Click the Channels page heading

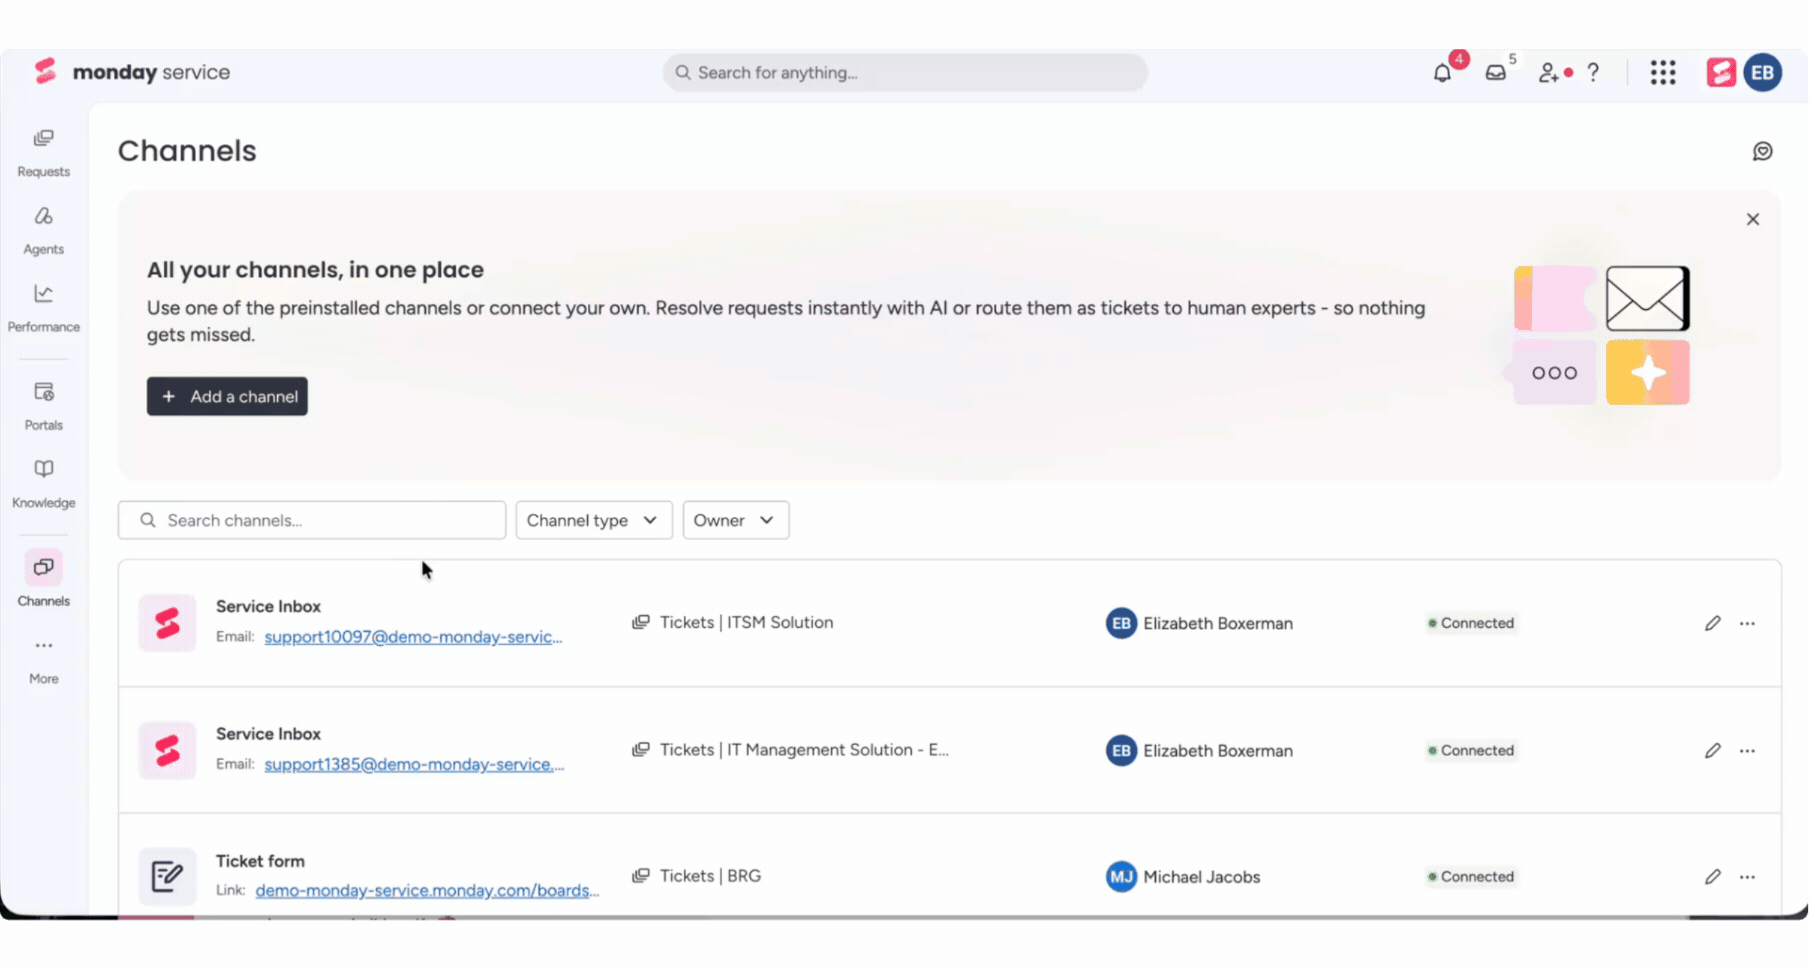pyautogui.click(x=187, y=151)
